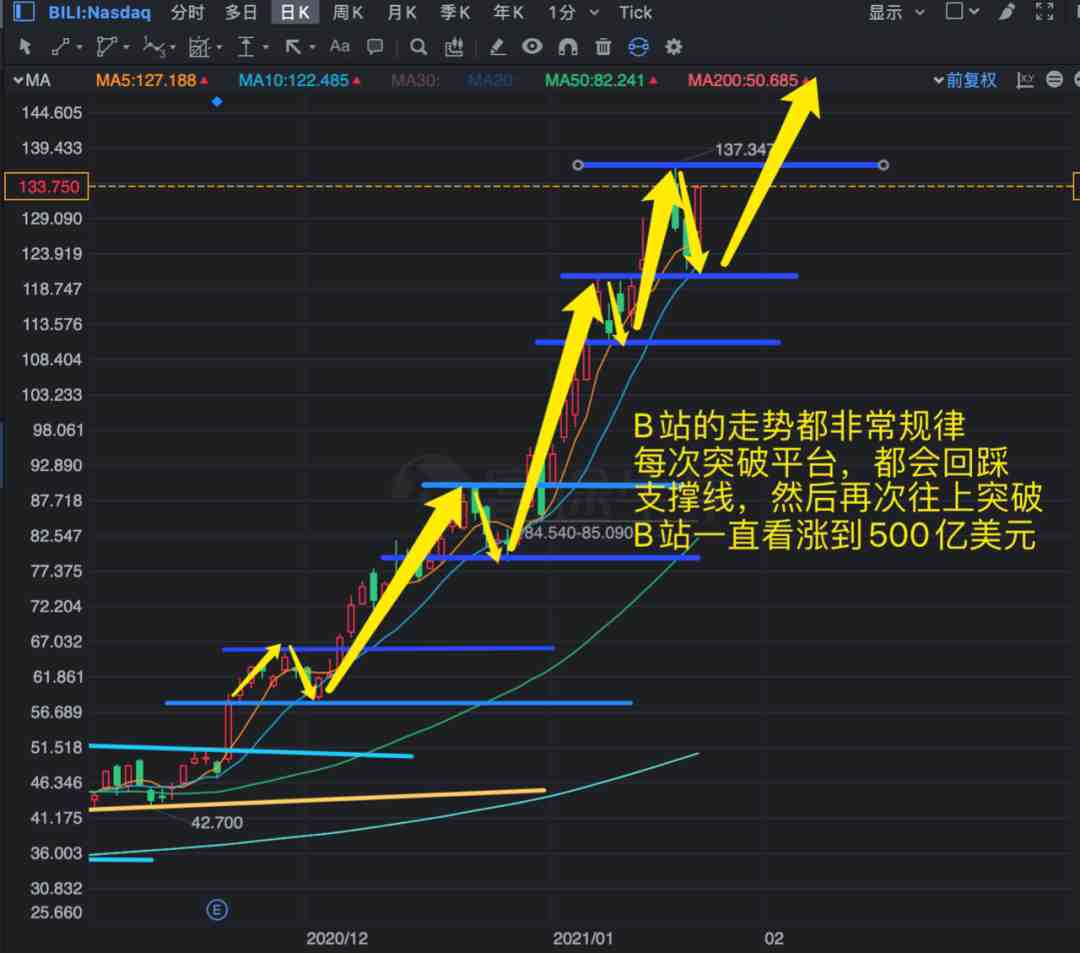
Task: Expand the wave tool options arrow
Action: coord(172,48)
